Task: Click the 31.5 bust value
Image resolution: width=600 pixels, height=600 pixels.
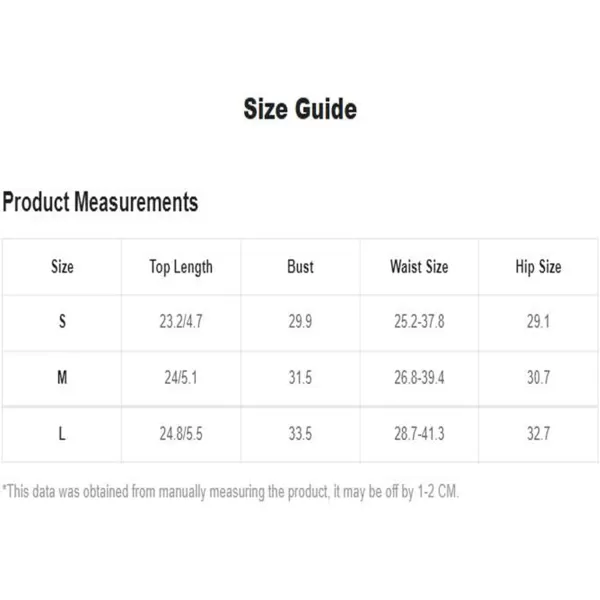Action: tap(300, 378)
